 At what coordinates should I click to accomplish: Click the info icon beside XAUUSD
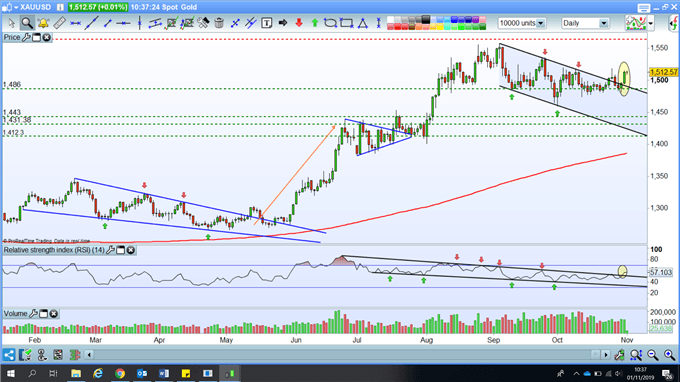click(x=60, y=7)
